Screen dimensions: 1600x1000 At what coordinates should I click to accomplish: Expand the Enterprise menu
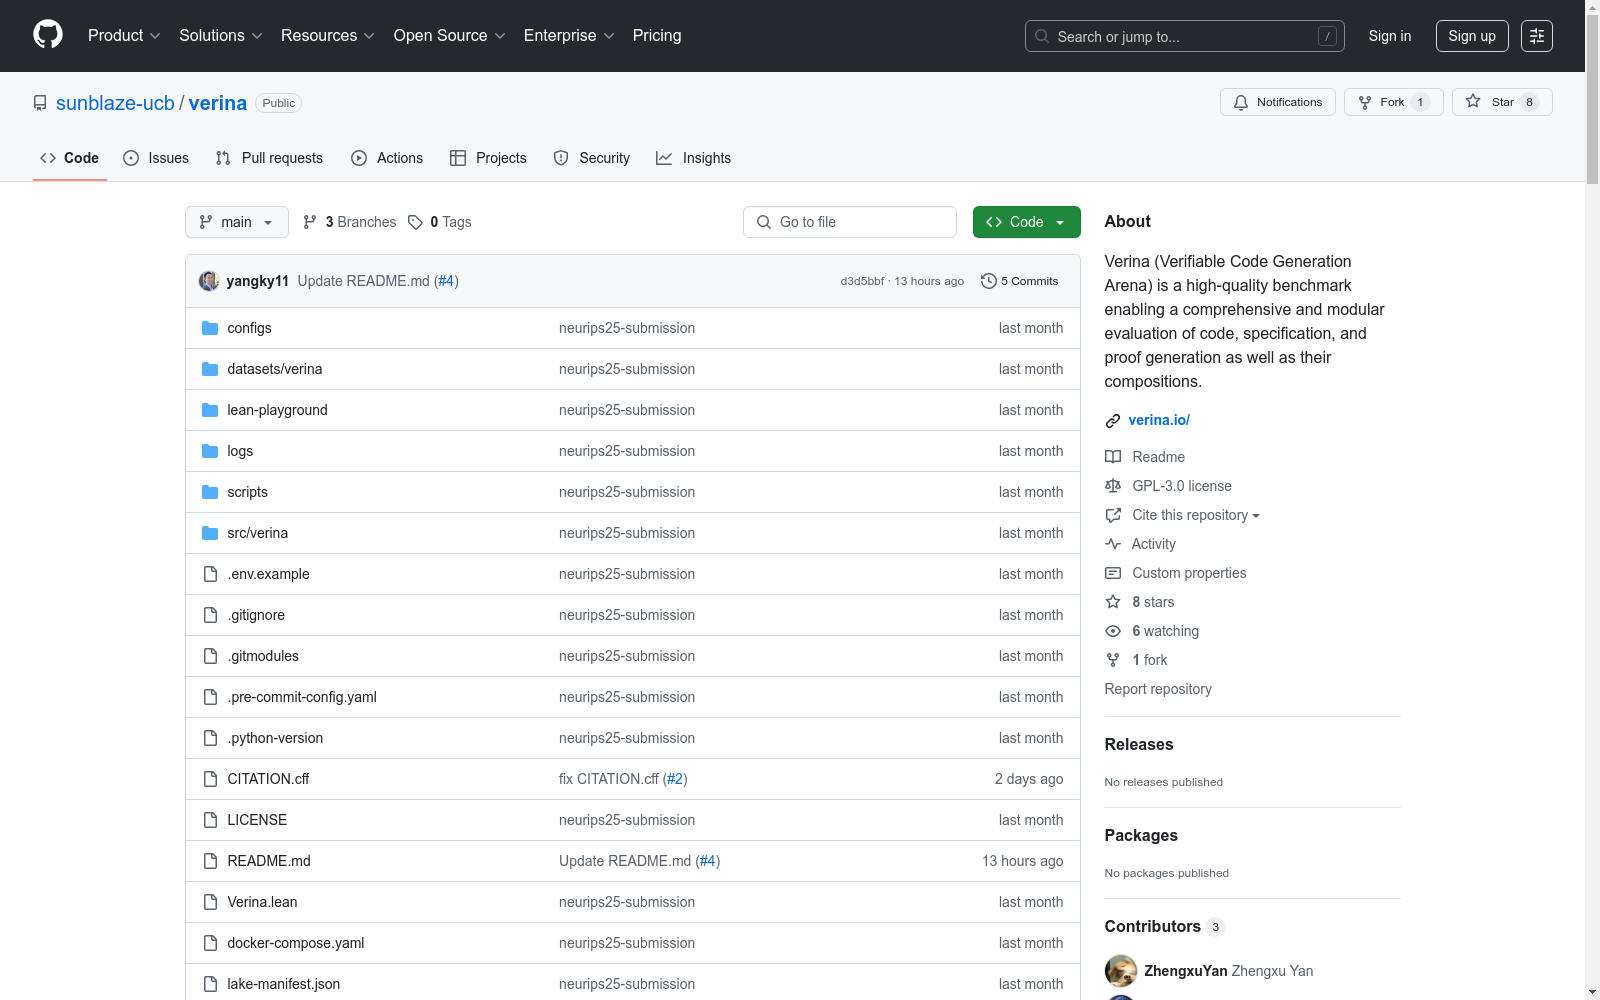(569, 35)
